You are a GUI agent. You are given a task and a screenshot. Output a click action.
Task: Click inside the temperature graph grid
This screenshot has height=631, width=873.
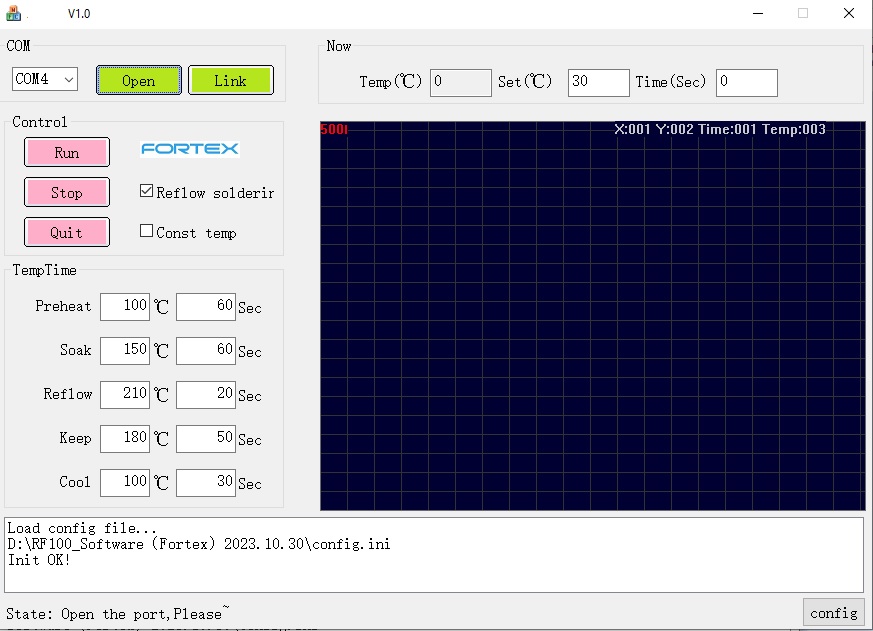click(x=592, y=320)
